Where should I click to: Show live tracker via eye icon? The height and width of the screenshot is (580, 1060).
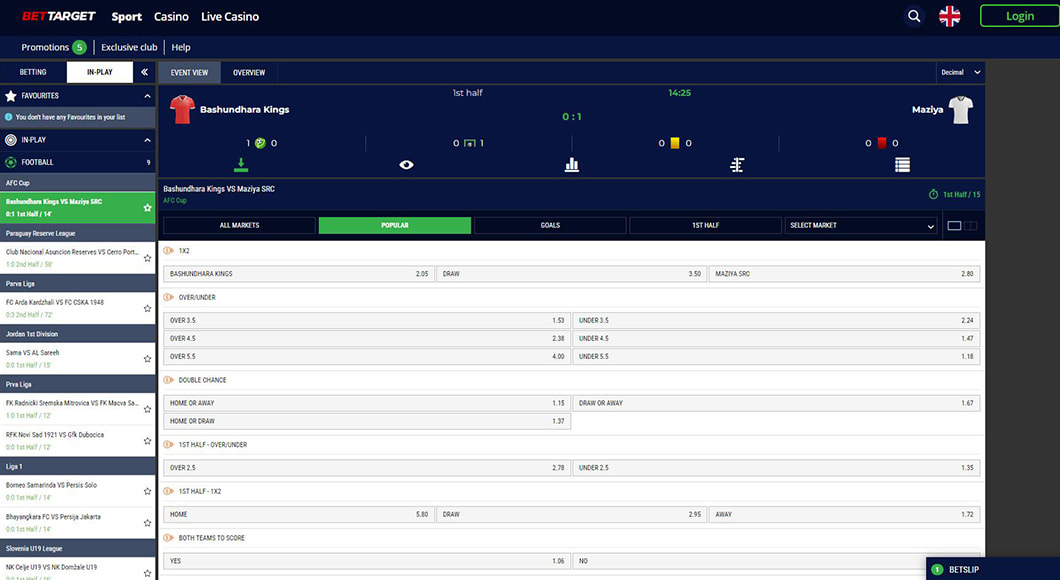click(x=406, y=165)
